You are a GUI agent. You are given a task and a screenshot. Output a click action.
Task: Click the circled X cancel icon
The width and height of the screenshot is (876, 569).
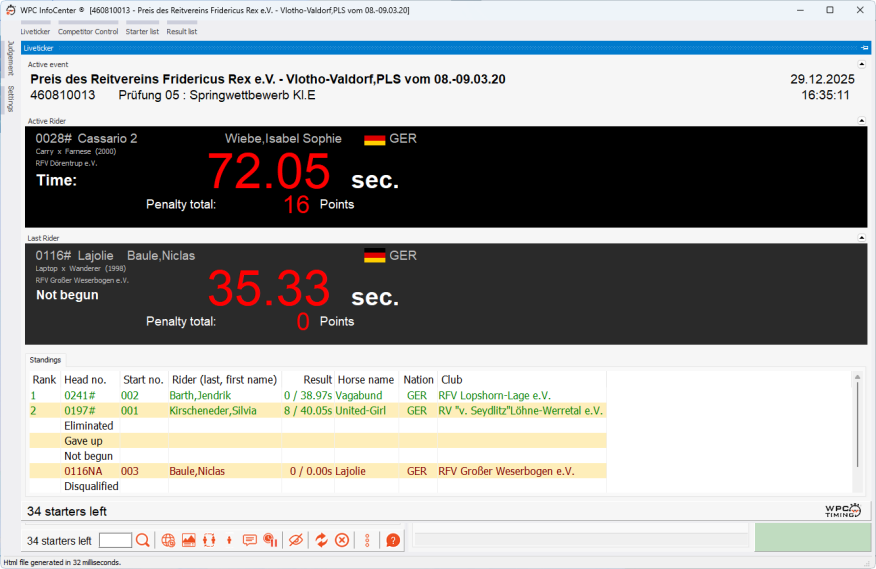pyautogui.click(x=342, y=540)
